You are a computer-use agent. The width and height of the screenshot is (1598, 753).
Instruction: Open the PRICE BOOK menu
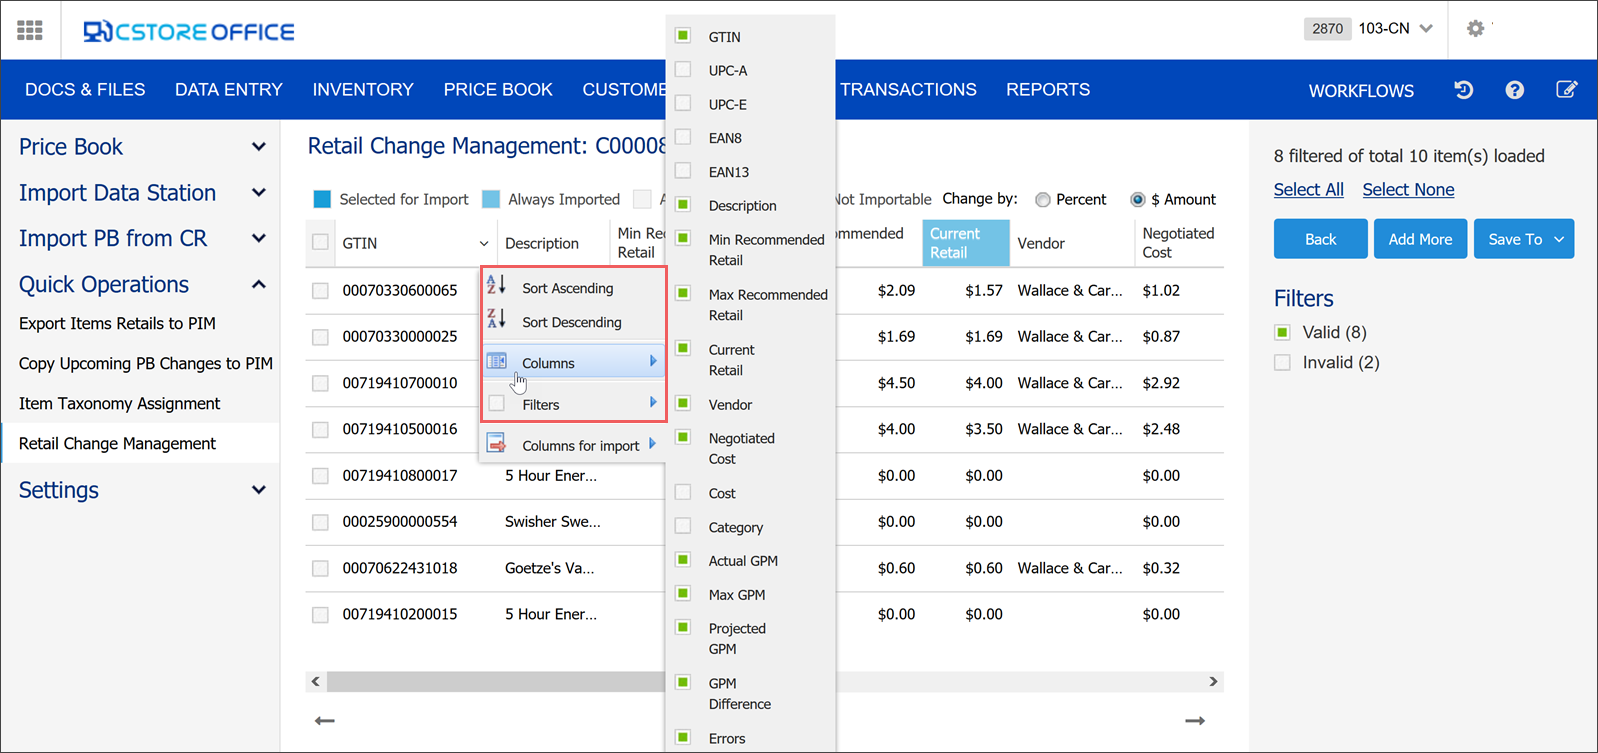tap(498, 90)
